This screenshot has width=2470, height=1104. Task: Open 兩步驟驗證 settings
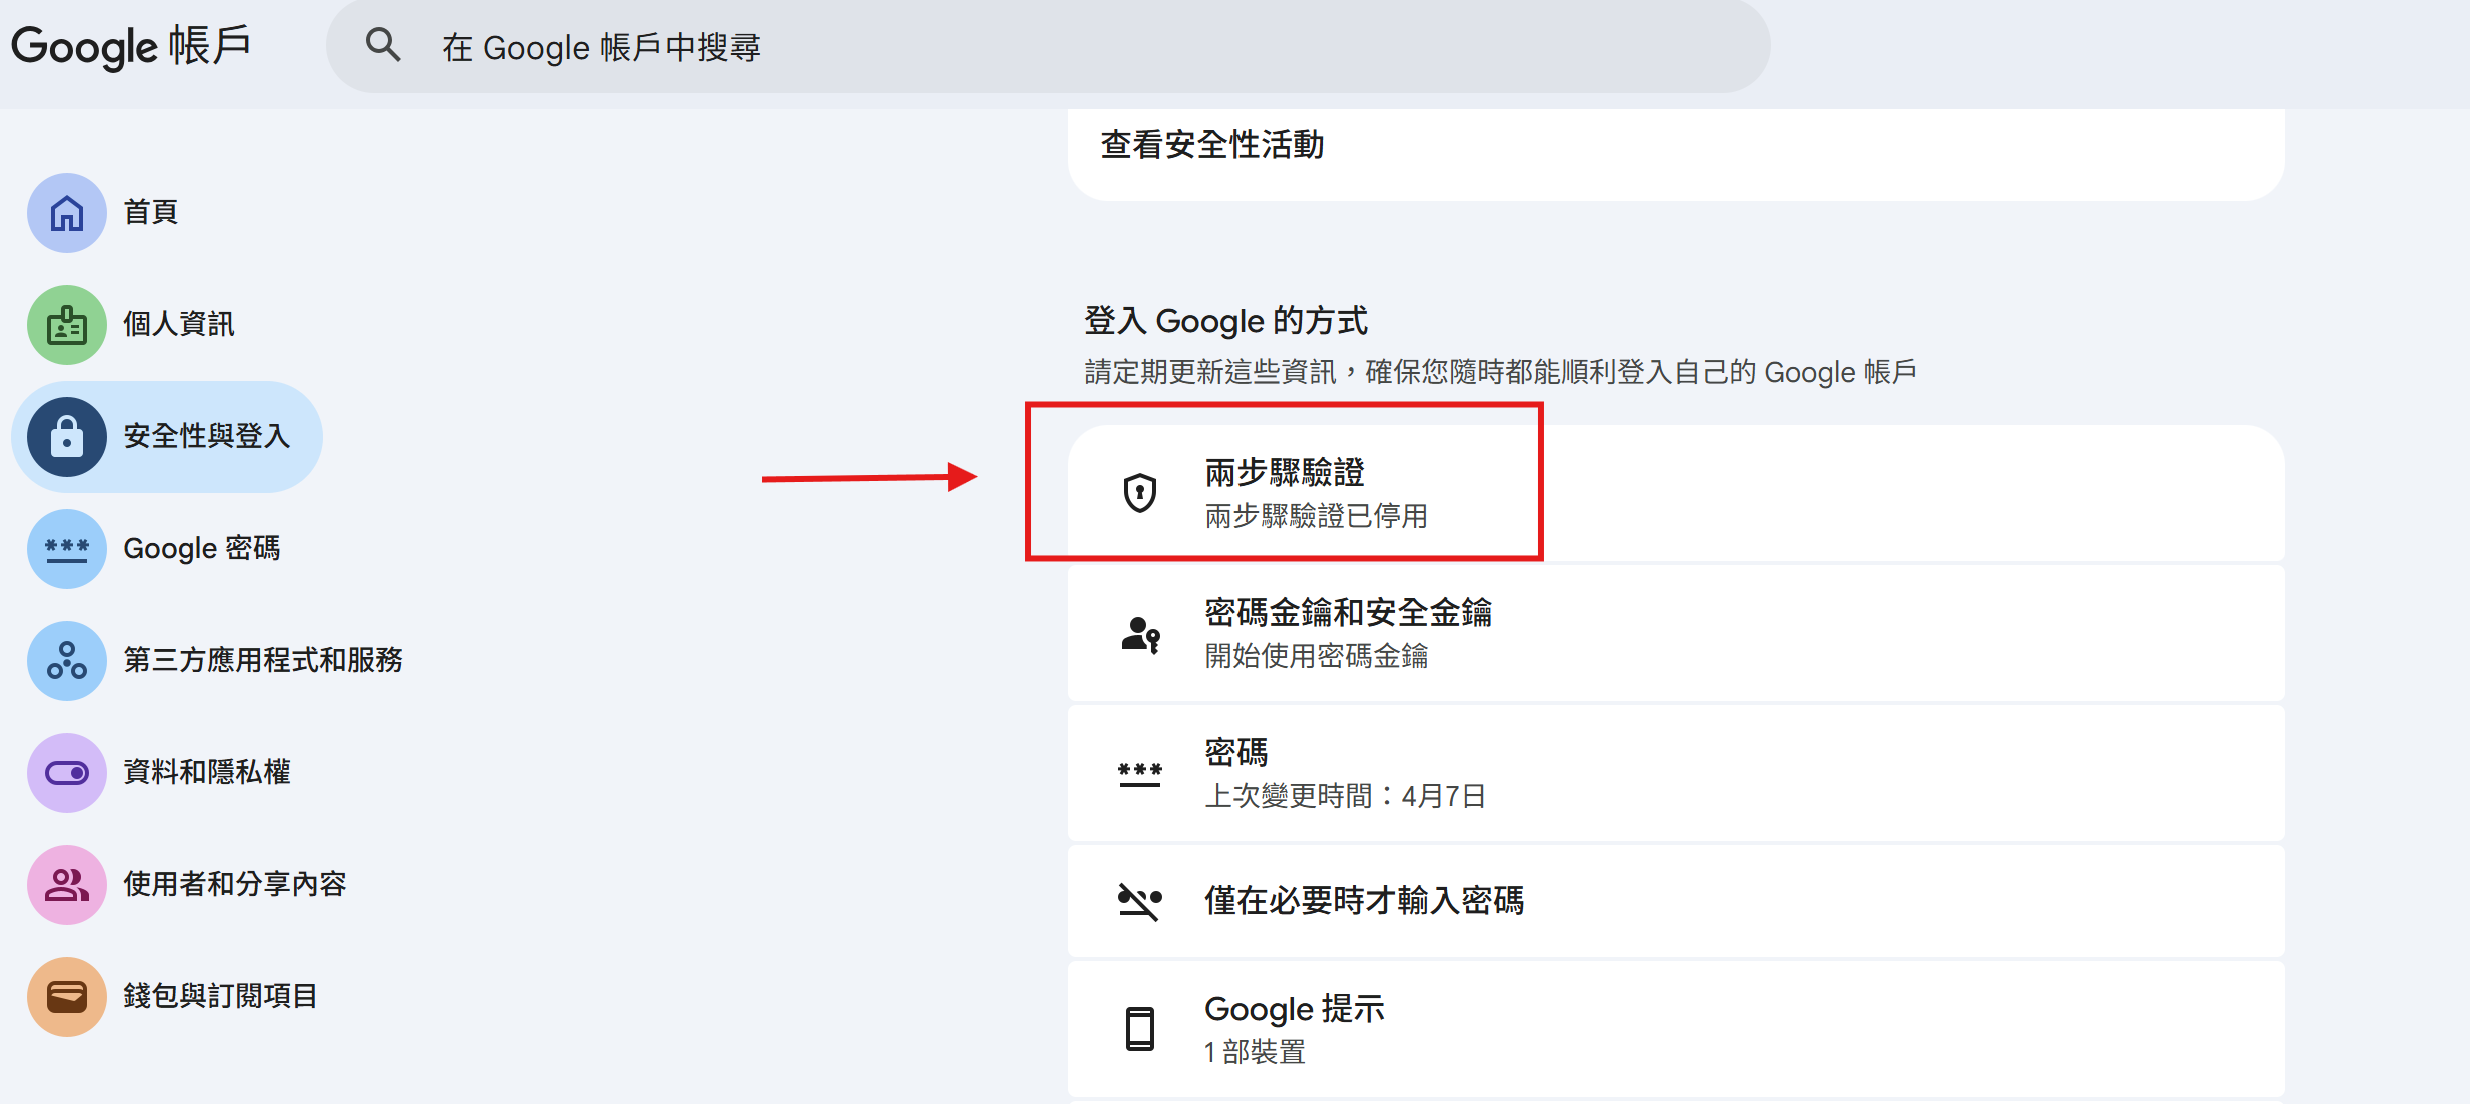[x=1284, y=473]
